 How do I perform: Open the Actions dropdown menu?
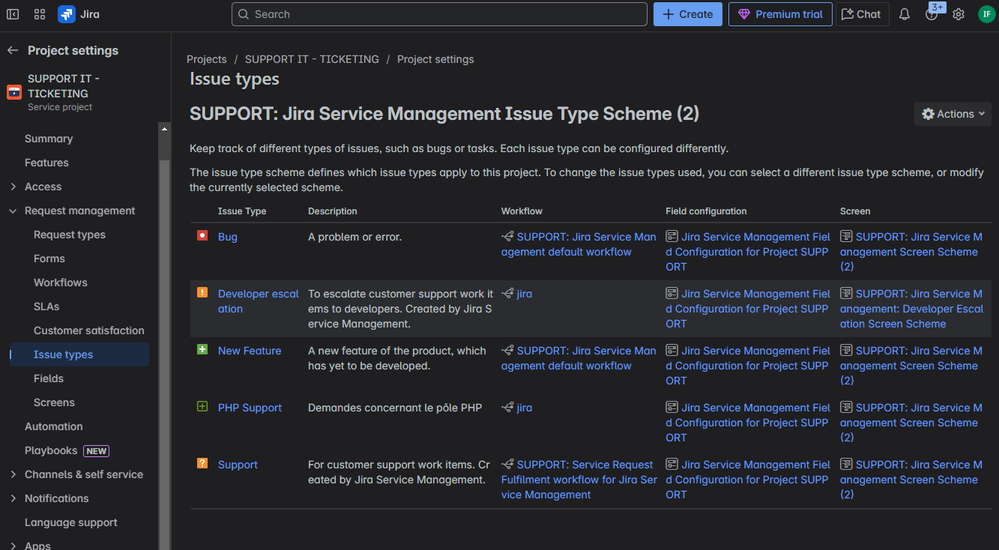point(952,114)
